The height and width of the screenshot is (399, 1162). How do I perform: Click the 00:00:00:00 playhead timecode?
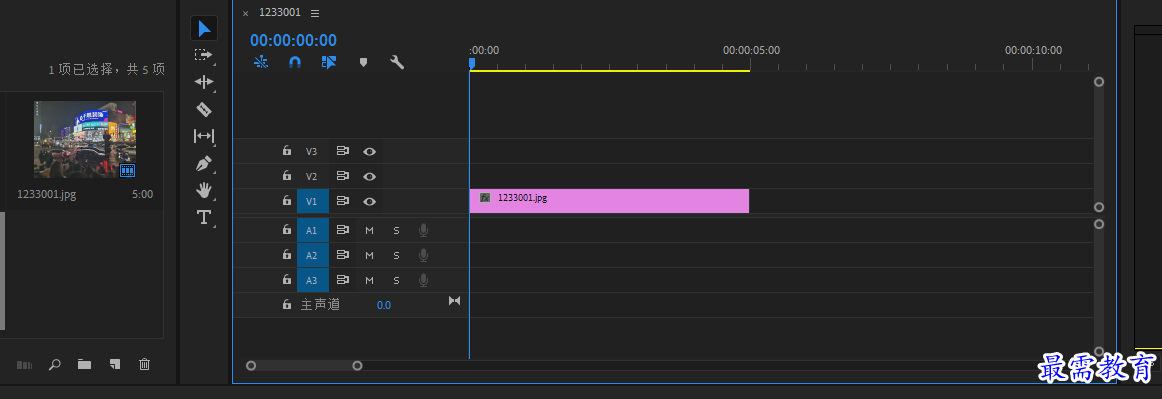(x=293, y=41)
